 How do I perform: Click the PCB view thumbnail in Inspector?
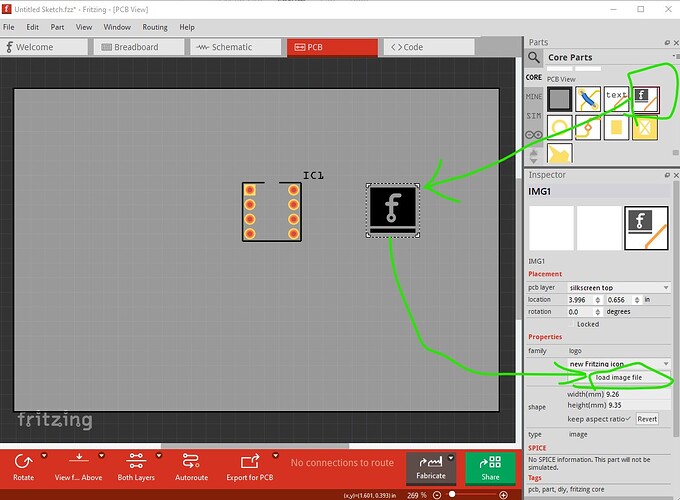pos(646,228)
